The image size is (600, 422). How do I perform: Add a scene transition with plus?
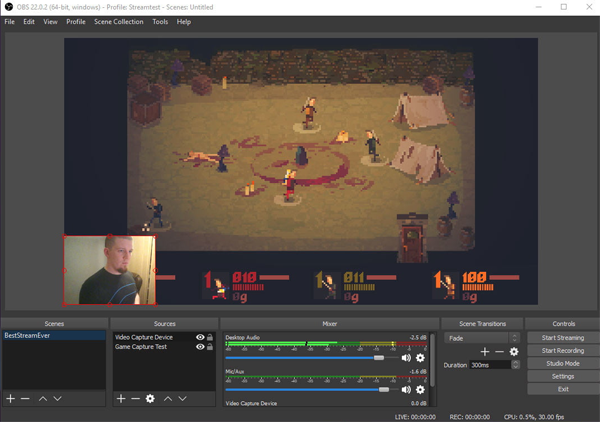click(485, 351)
